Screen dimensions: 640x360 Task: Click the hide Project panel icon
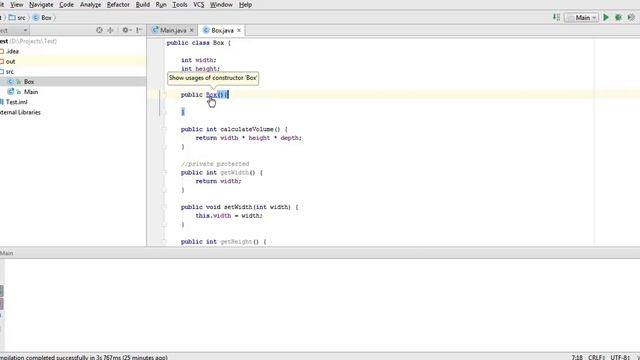tap(139, 30)
